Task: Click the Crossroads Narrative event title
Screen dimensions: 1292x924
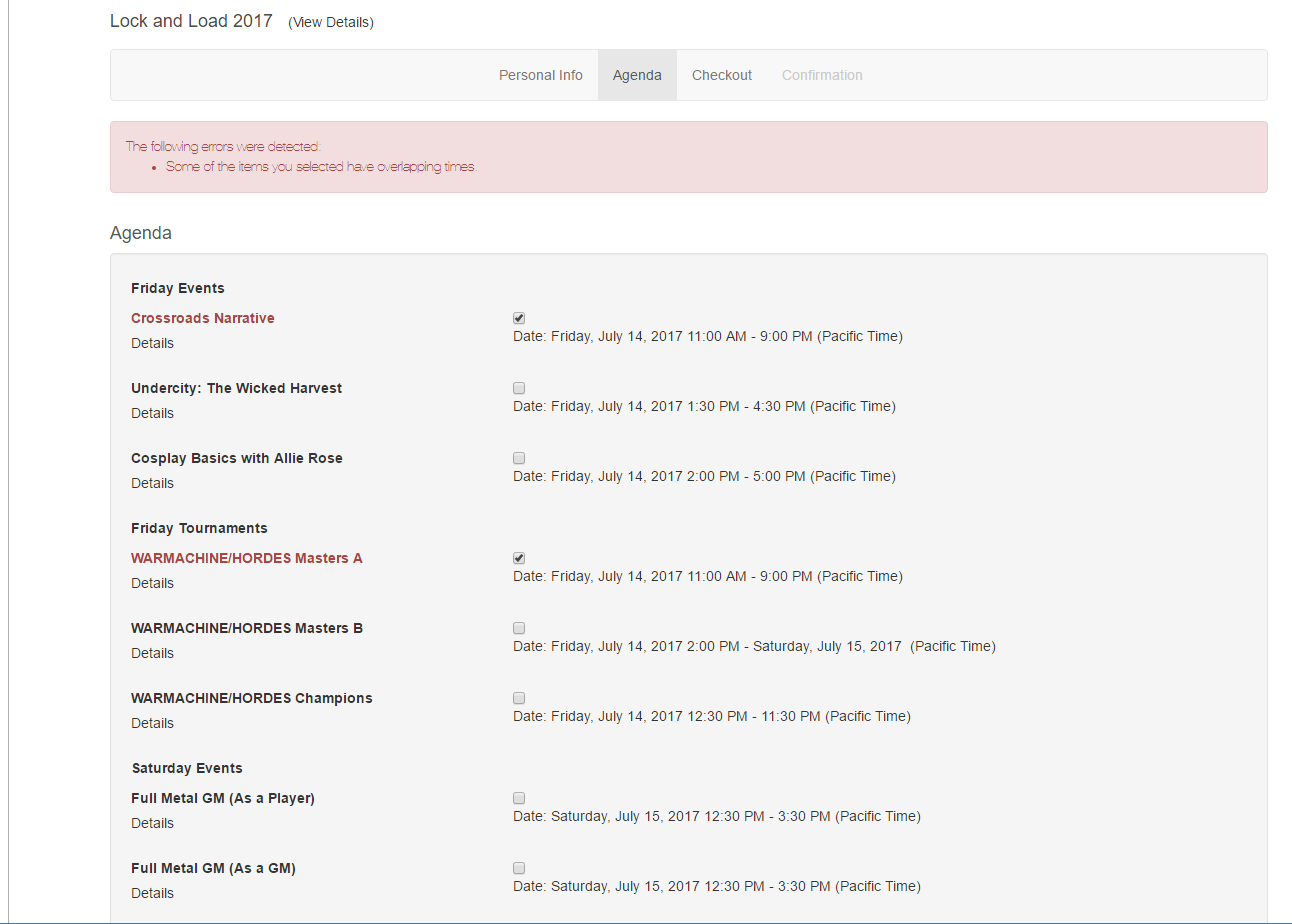Action: tap(203, 318)
